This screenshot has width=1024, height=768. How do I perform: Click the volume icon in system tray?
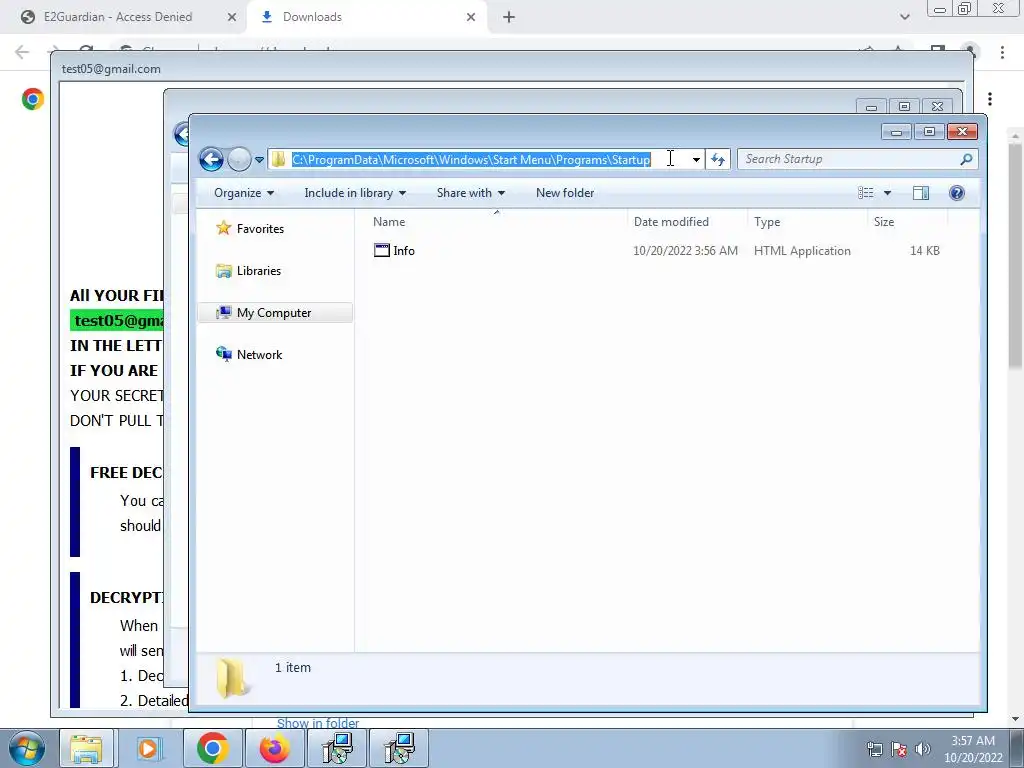tap(923, 749)
